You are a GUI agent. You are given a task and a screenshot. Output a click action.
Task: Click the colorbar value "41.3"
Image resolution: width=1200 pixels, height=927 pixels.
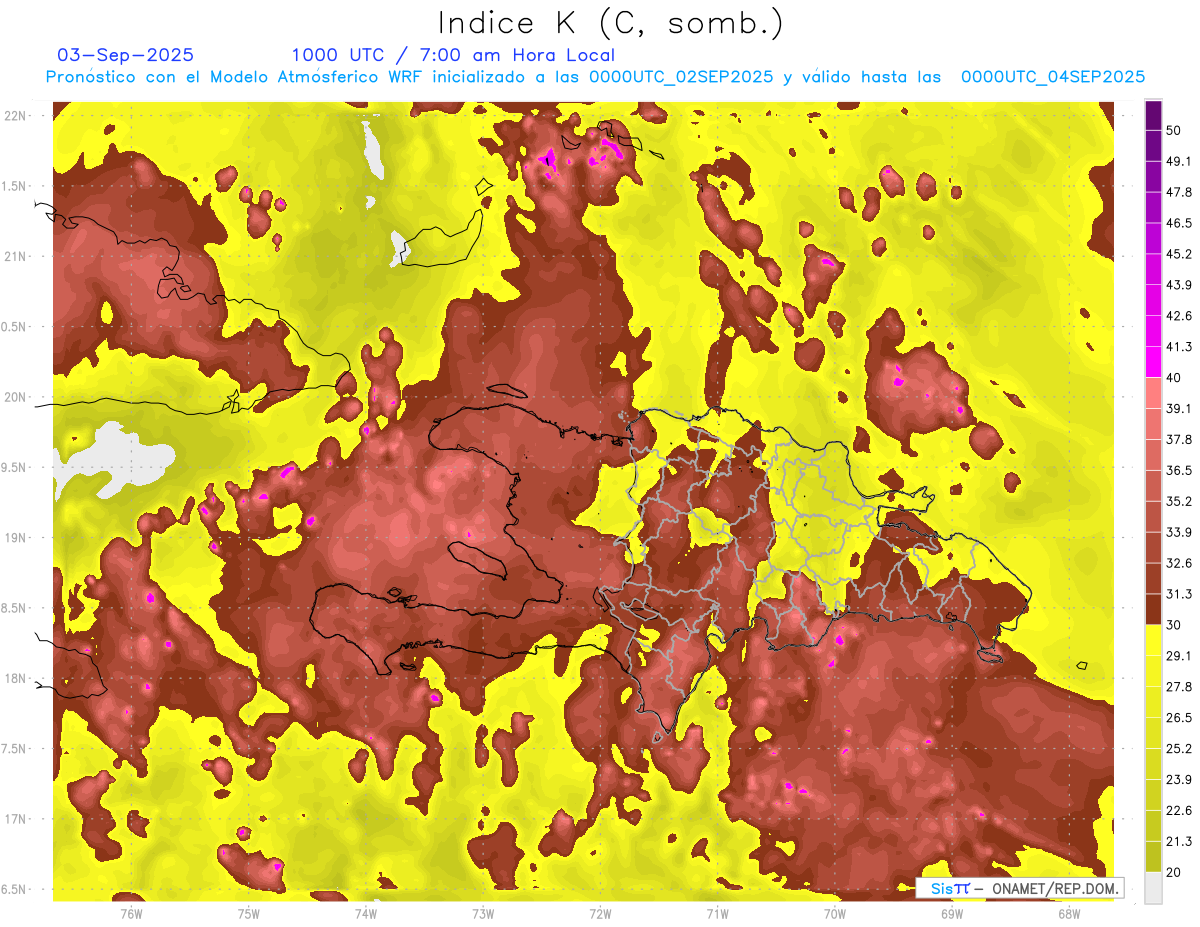tap(1179, 346)
